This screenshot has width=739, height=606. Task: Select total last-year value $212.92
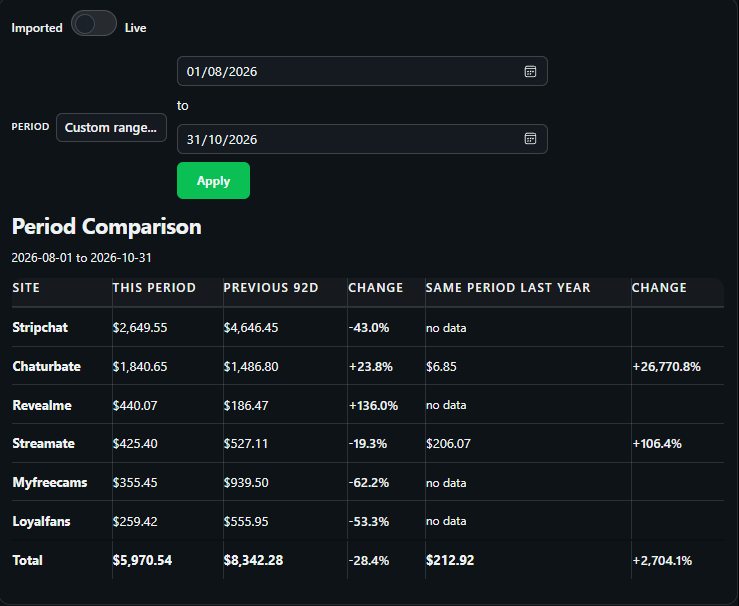tap(450, 560)
